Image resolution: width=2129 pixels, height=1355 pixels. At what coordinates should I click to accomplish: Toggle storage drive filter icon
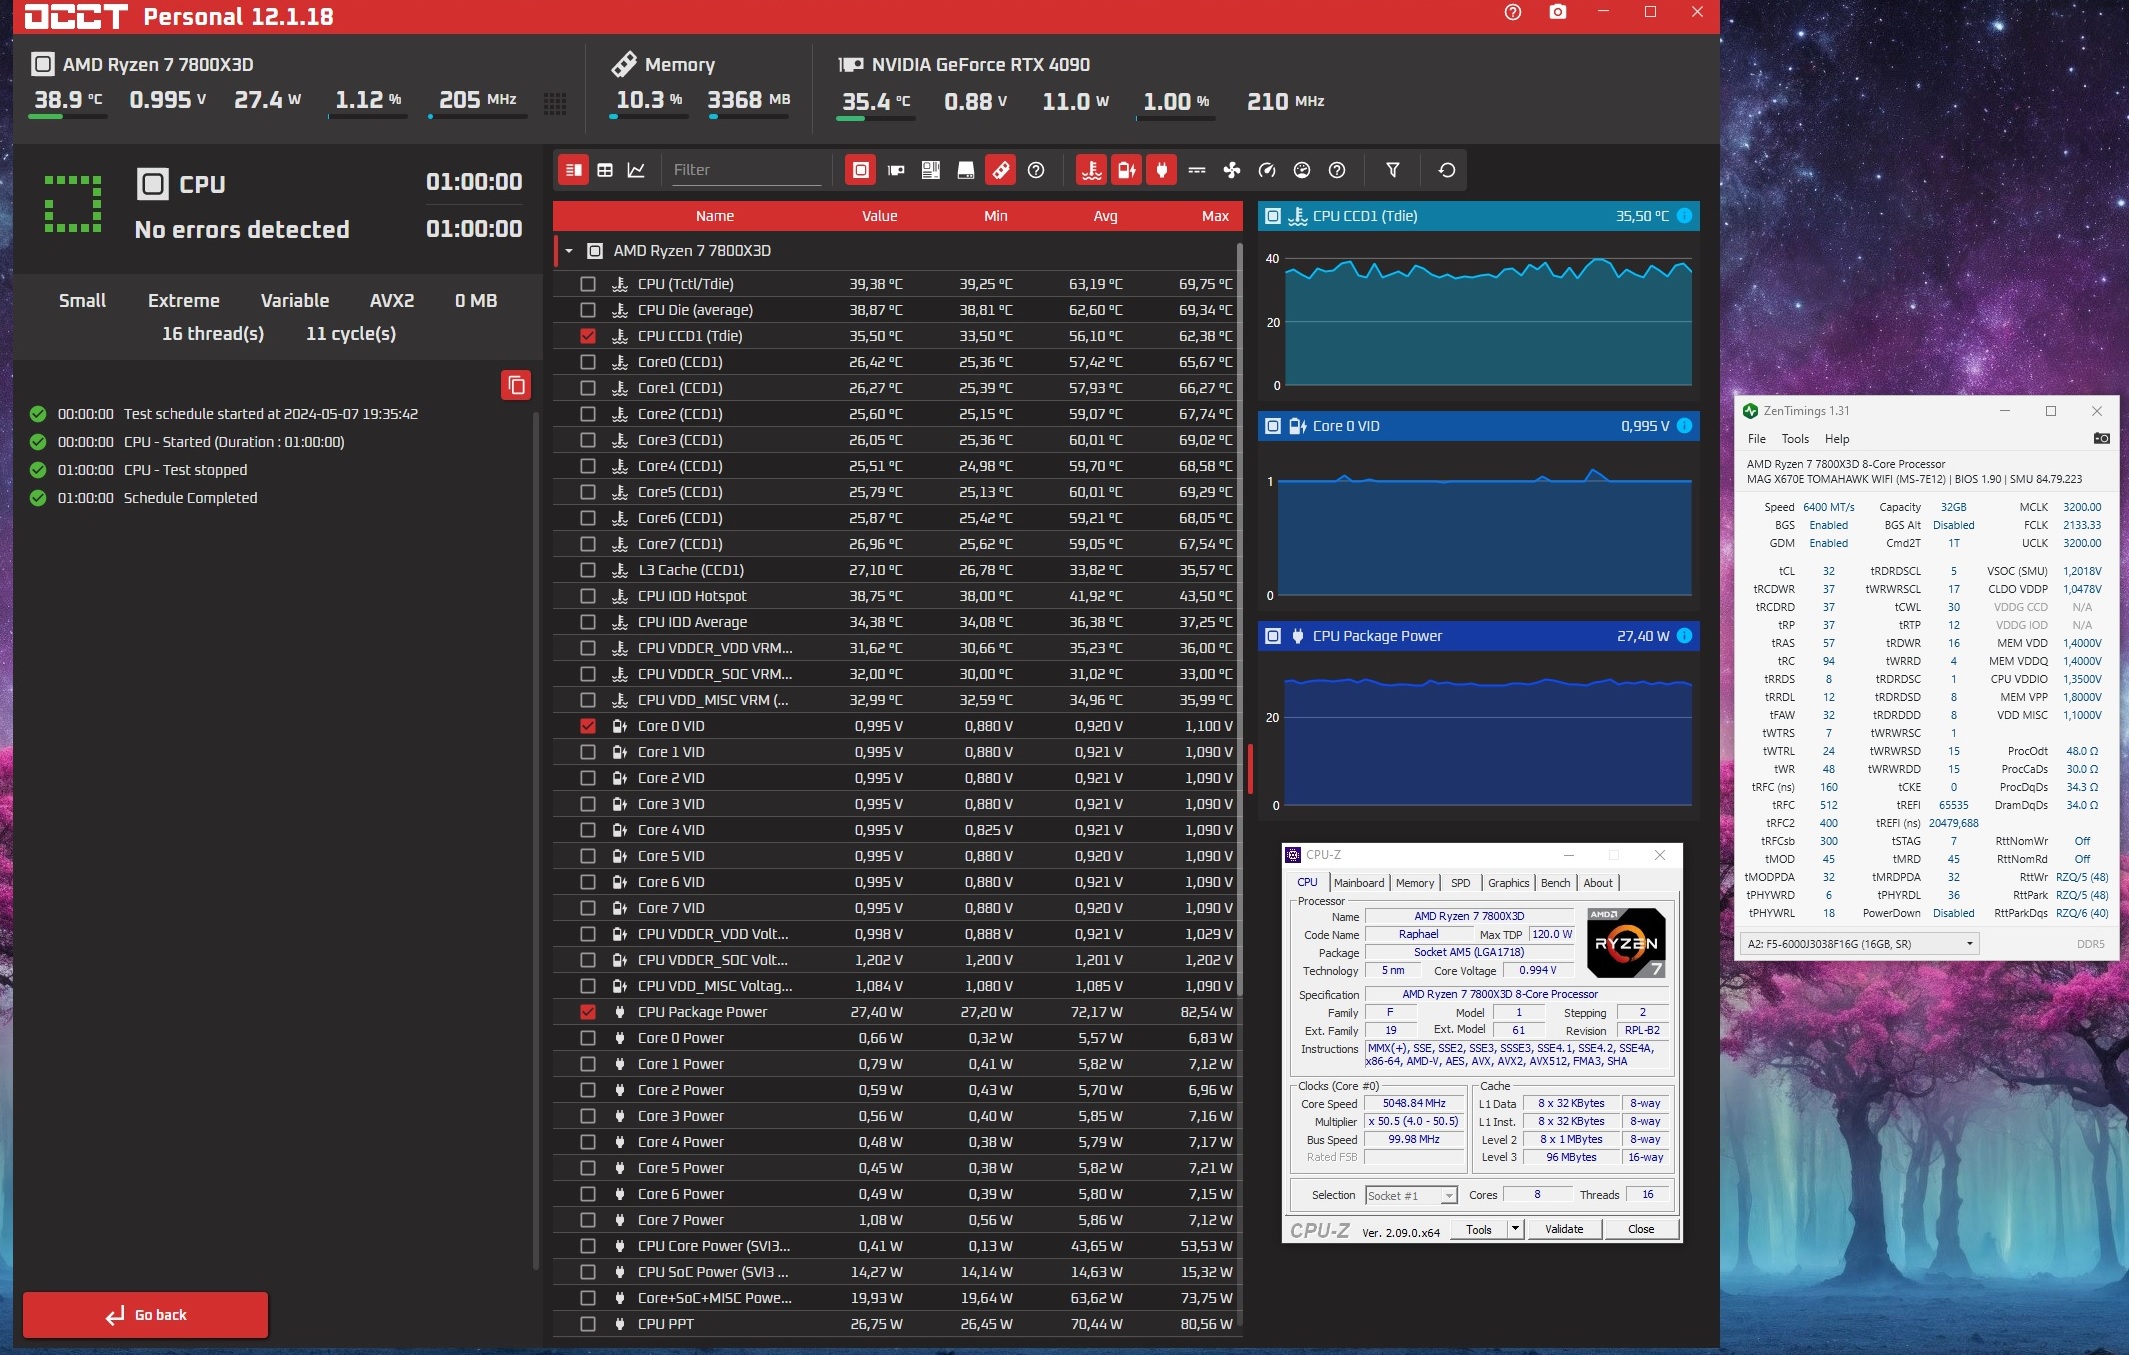click(x=966, y=170)
